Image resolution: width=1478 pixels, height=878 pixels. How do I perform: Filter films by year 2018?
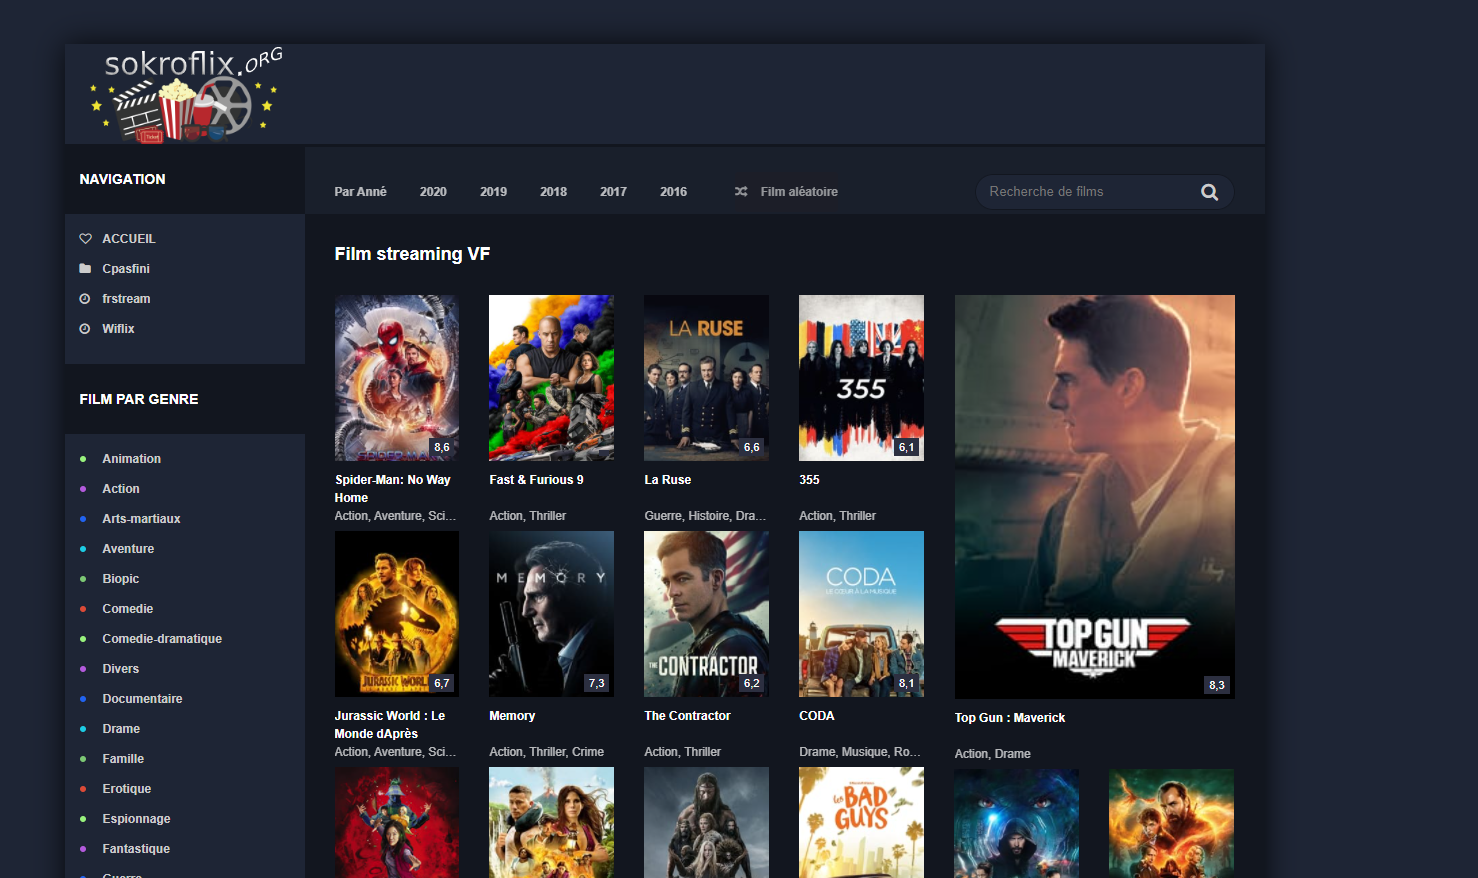pyautogui.click(x=553, y=192)
